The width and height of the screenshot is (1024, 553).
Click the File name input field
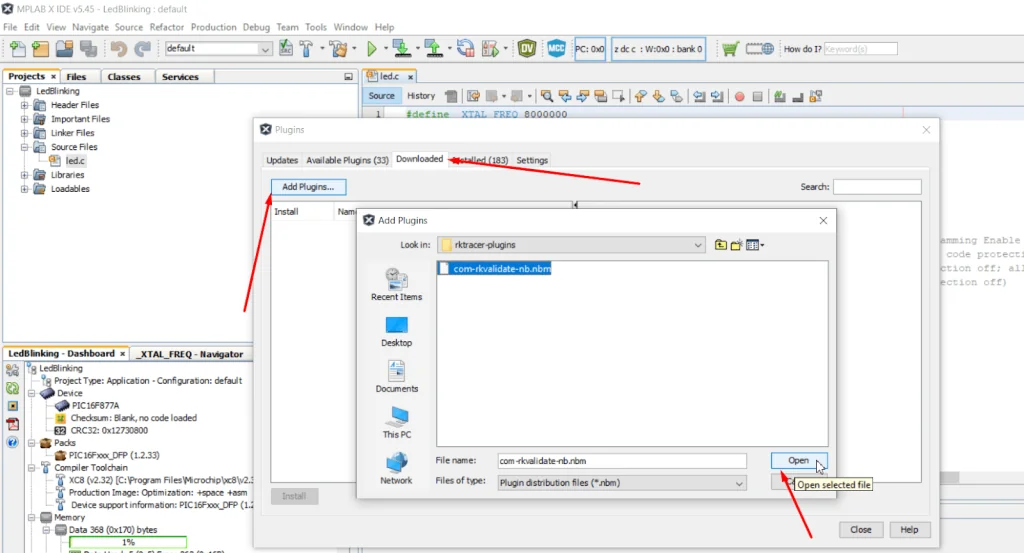click(622, 461)
